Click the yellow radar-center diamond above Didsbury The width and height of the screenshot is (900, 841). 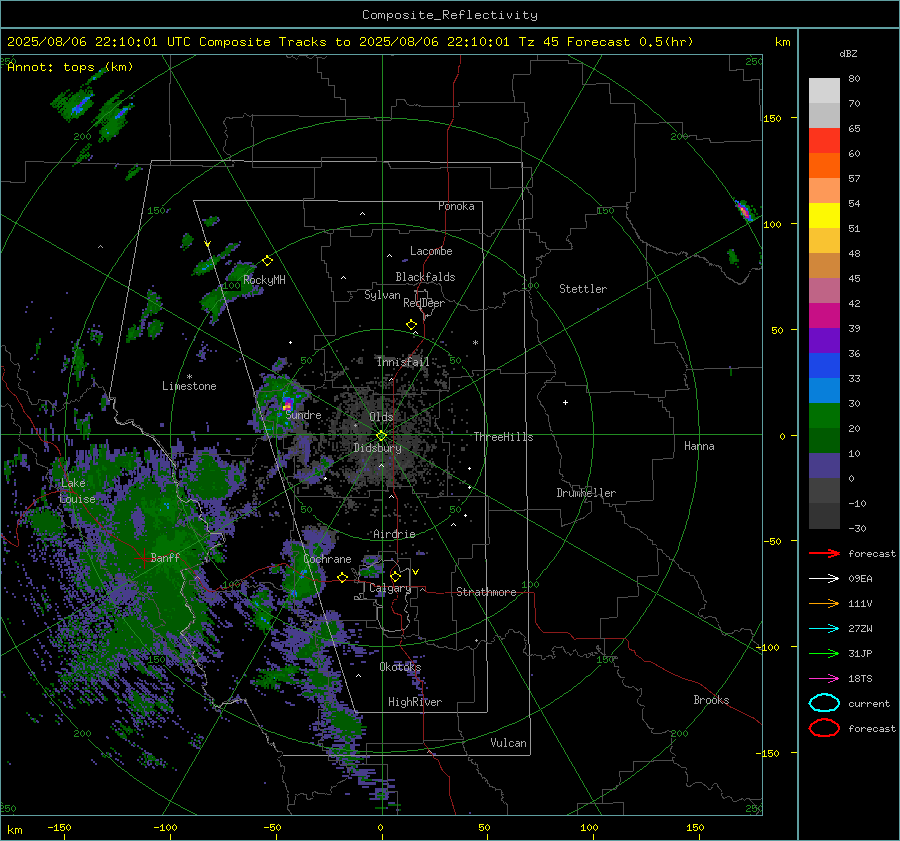381,436
